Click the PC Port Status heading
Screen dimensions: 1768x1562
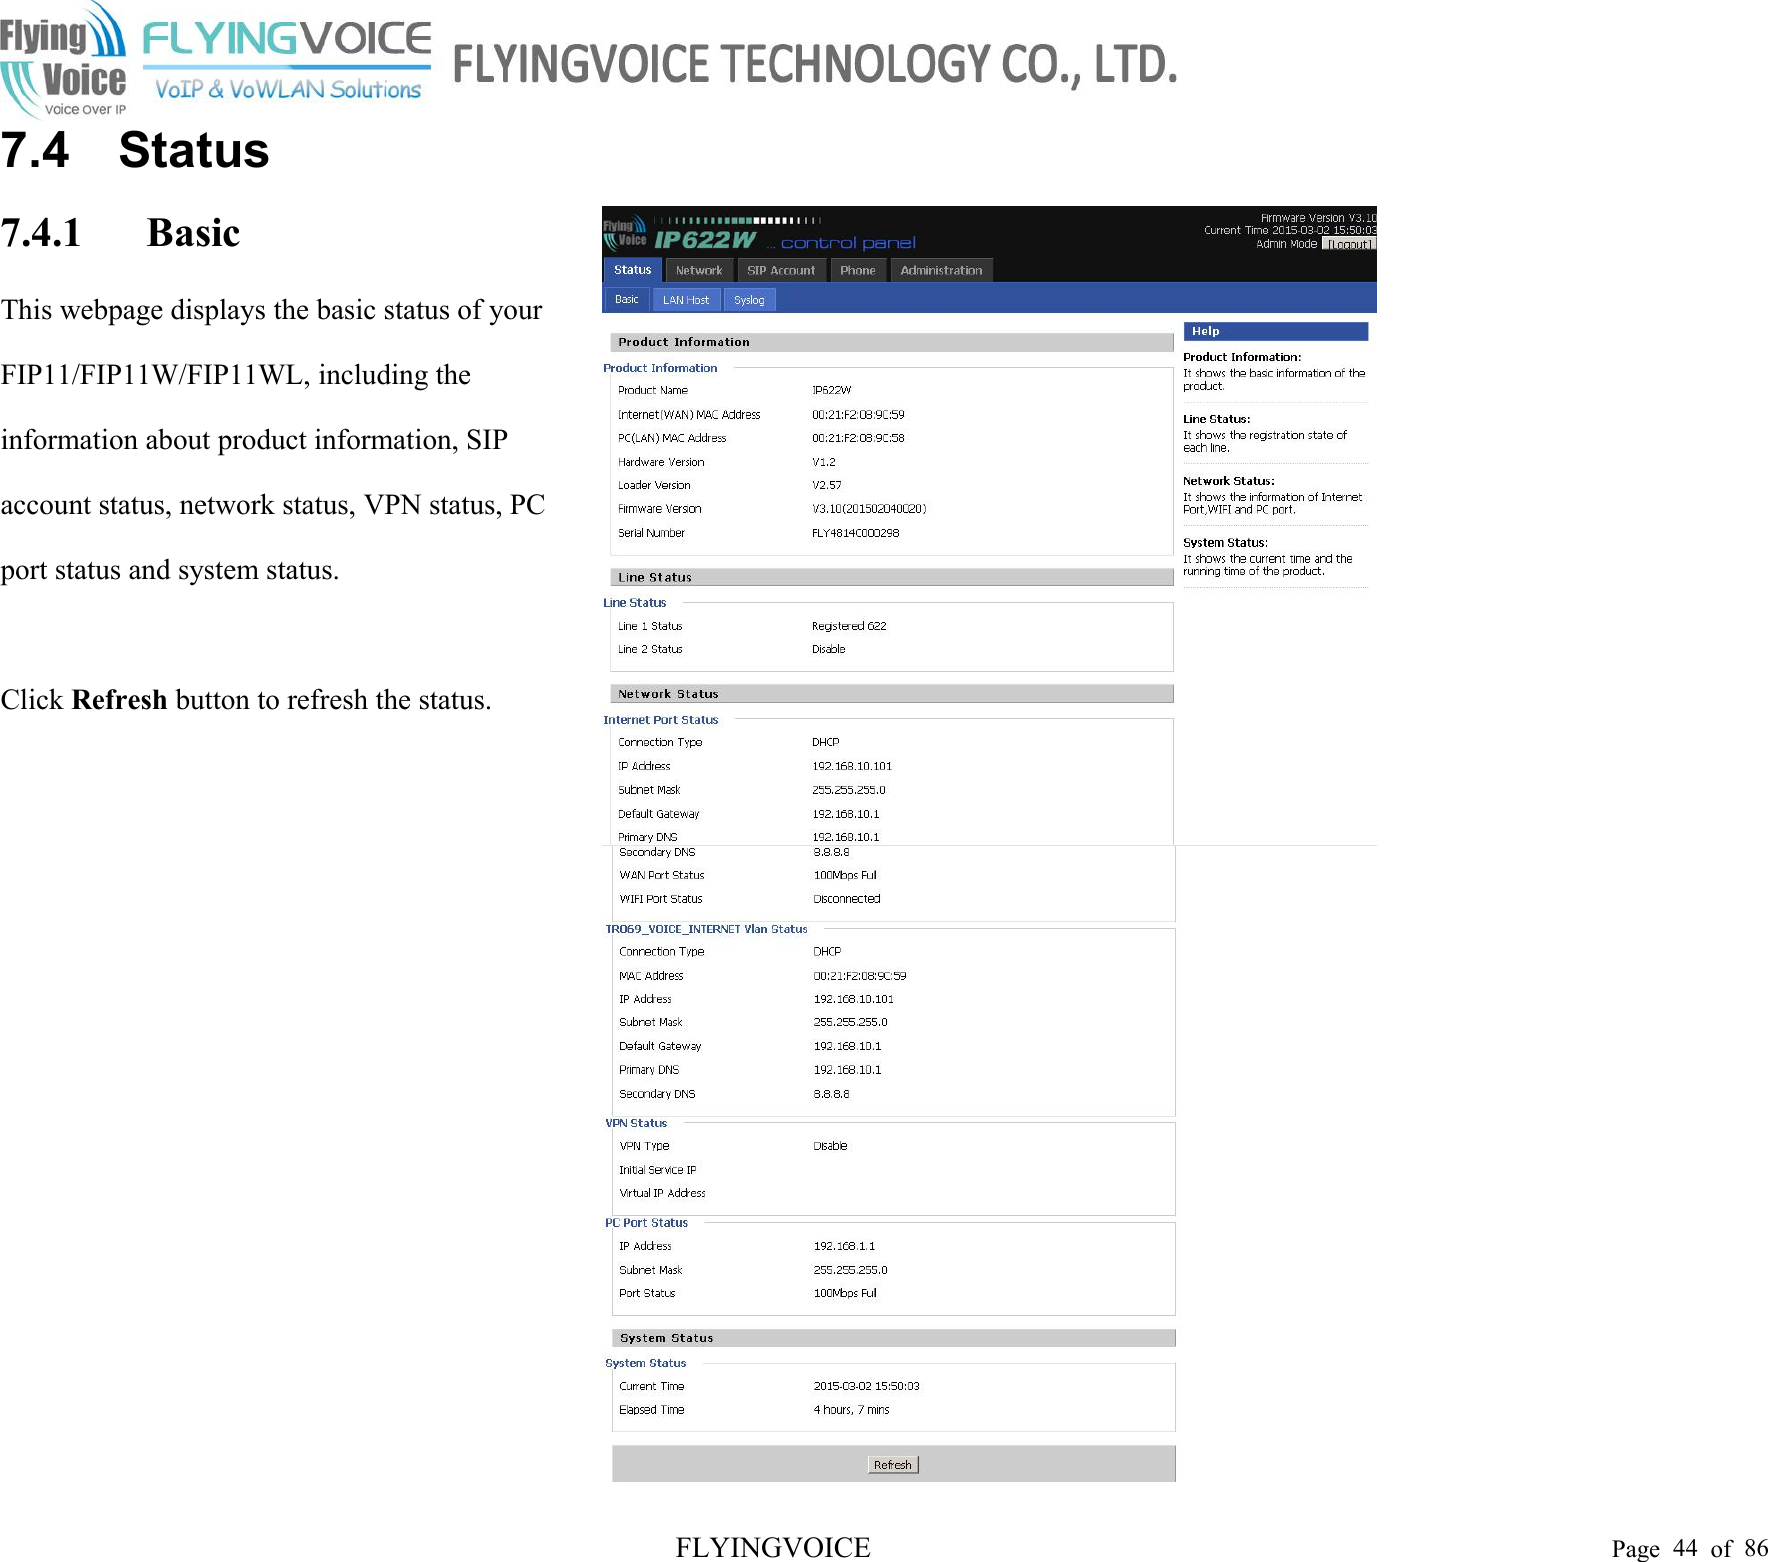pos(646,1223)
